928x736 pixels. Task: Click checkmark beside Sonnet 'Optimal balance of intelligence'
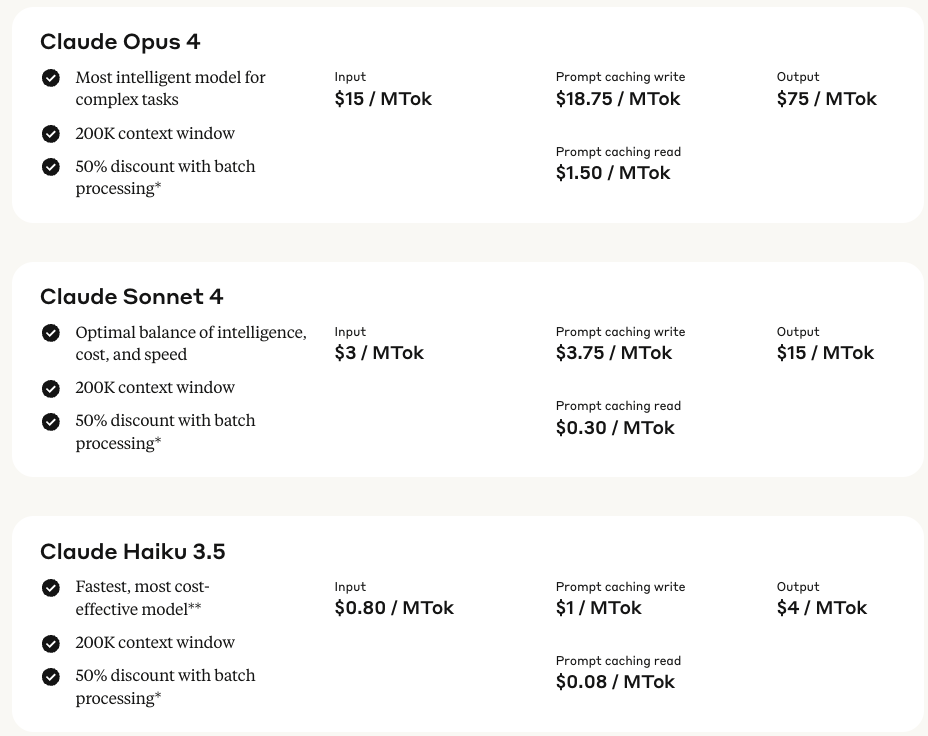coord(51,333)
